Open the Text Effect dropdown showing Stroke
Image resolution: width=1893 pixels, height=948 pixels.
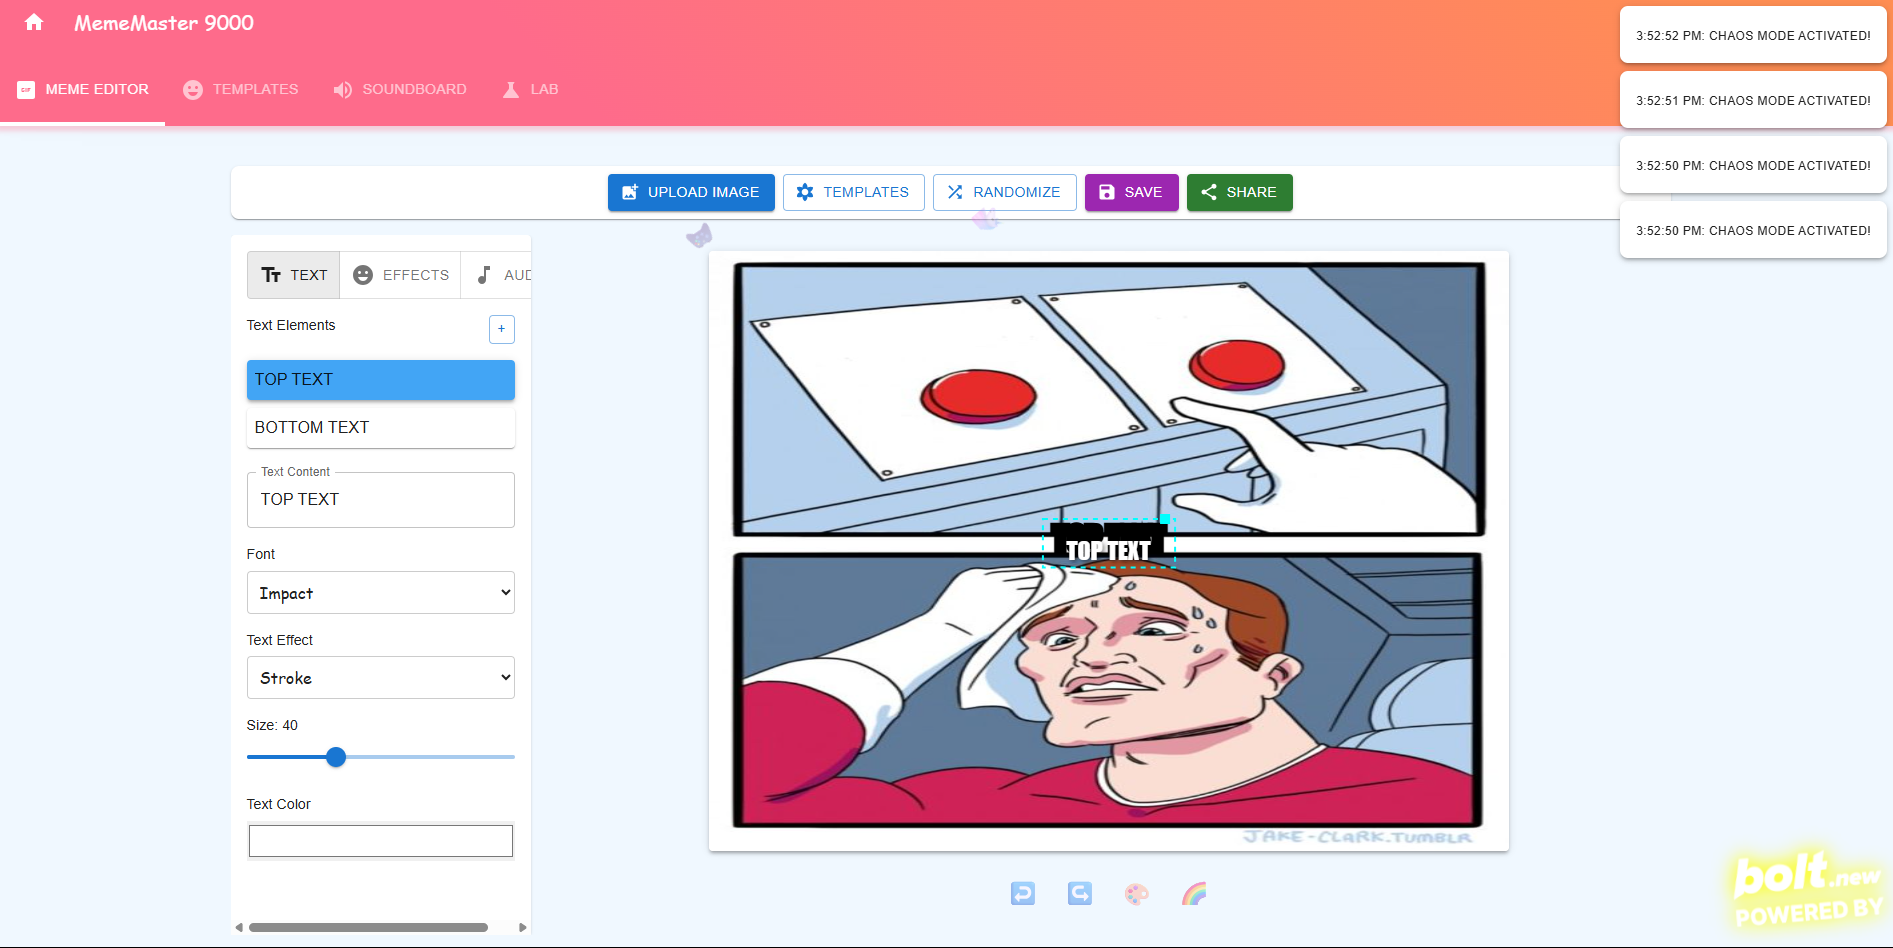click(x=380, y=677)
